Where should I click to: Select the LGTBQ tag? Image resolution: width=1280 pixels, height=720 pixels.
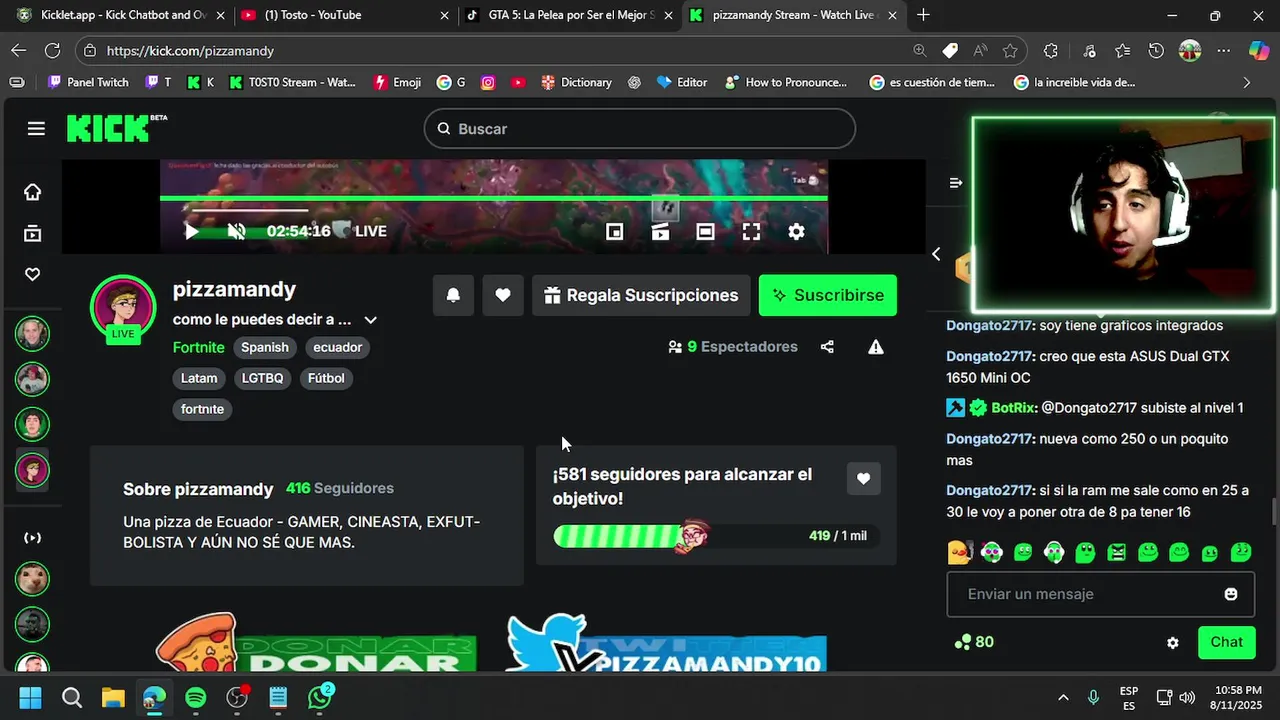(x=262, y=378)
